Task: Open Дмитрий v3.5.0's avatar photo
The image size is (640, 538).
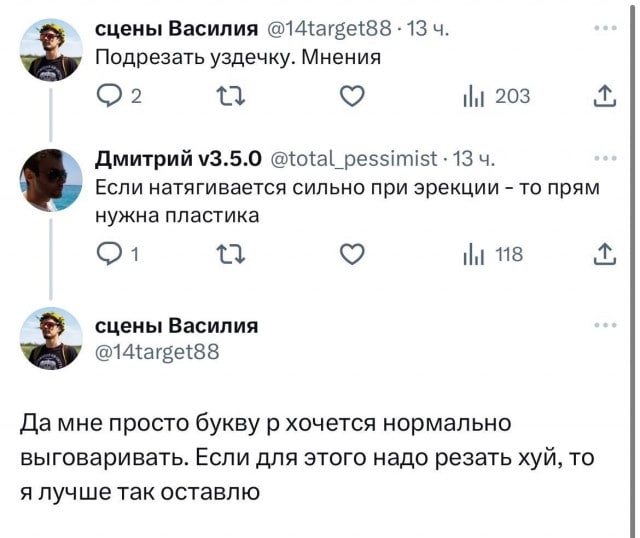Action: pos(52,180)
